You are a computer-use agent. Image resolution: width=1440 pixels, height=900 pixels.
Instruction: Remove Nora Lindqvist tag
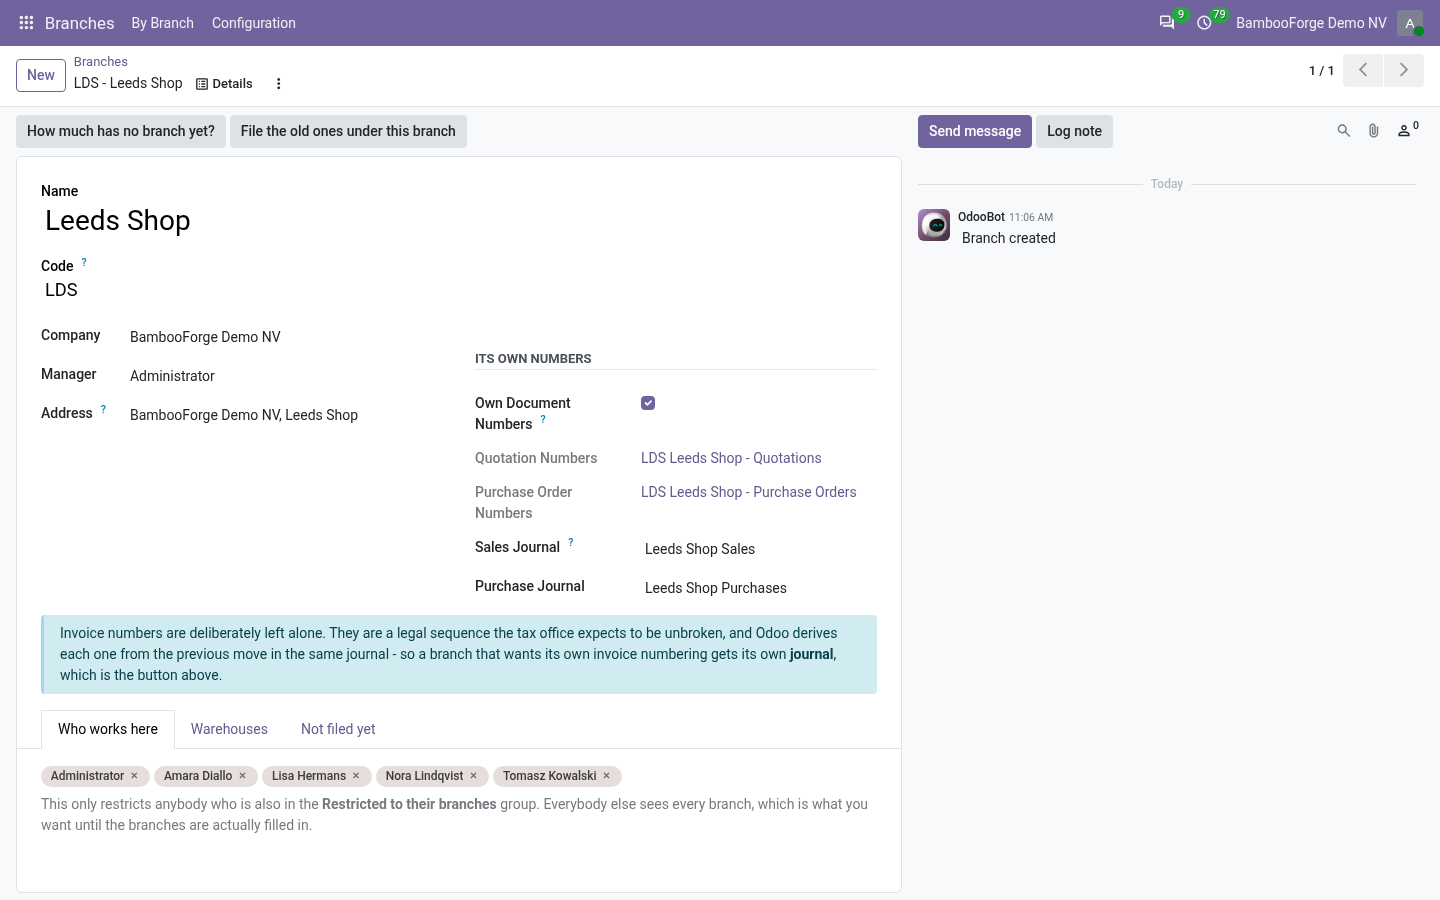pyautogui.click(x=474, y=776)
